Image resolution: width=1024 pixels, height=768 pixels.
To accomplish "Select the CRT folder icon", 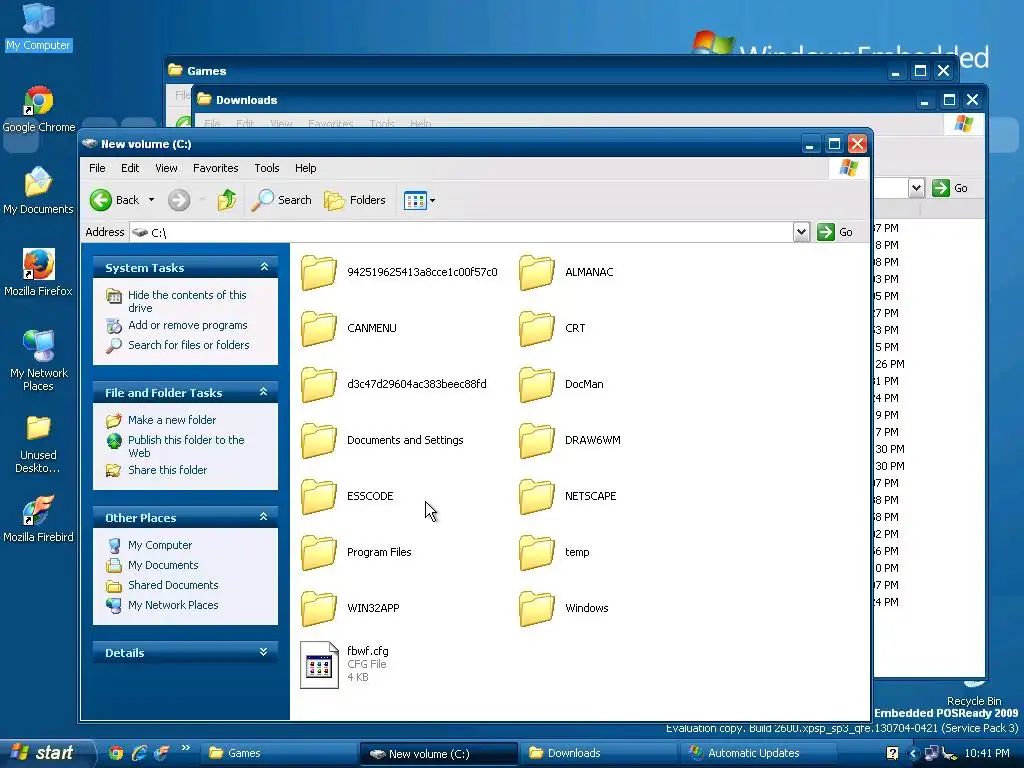I will [x=537, y=328].
